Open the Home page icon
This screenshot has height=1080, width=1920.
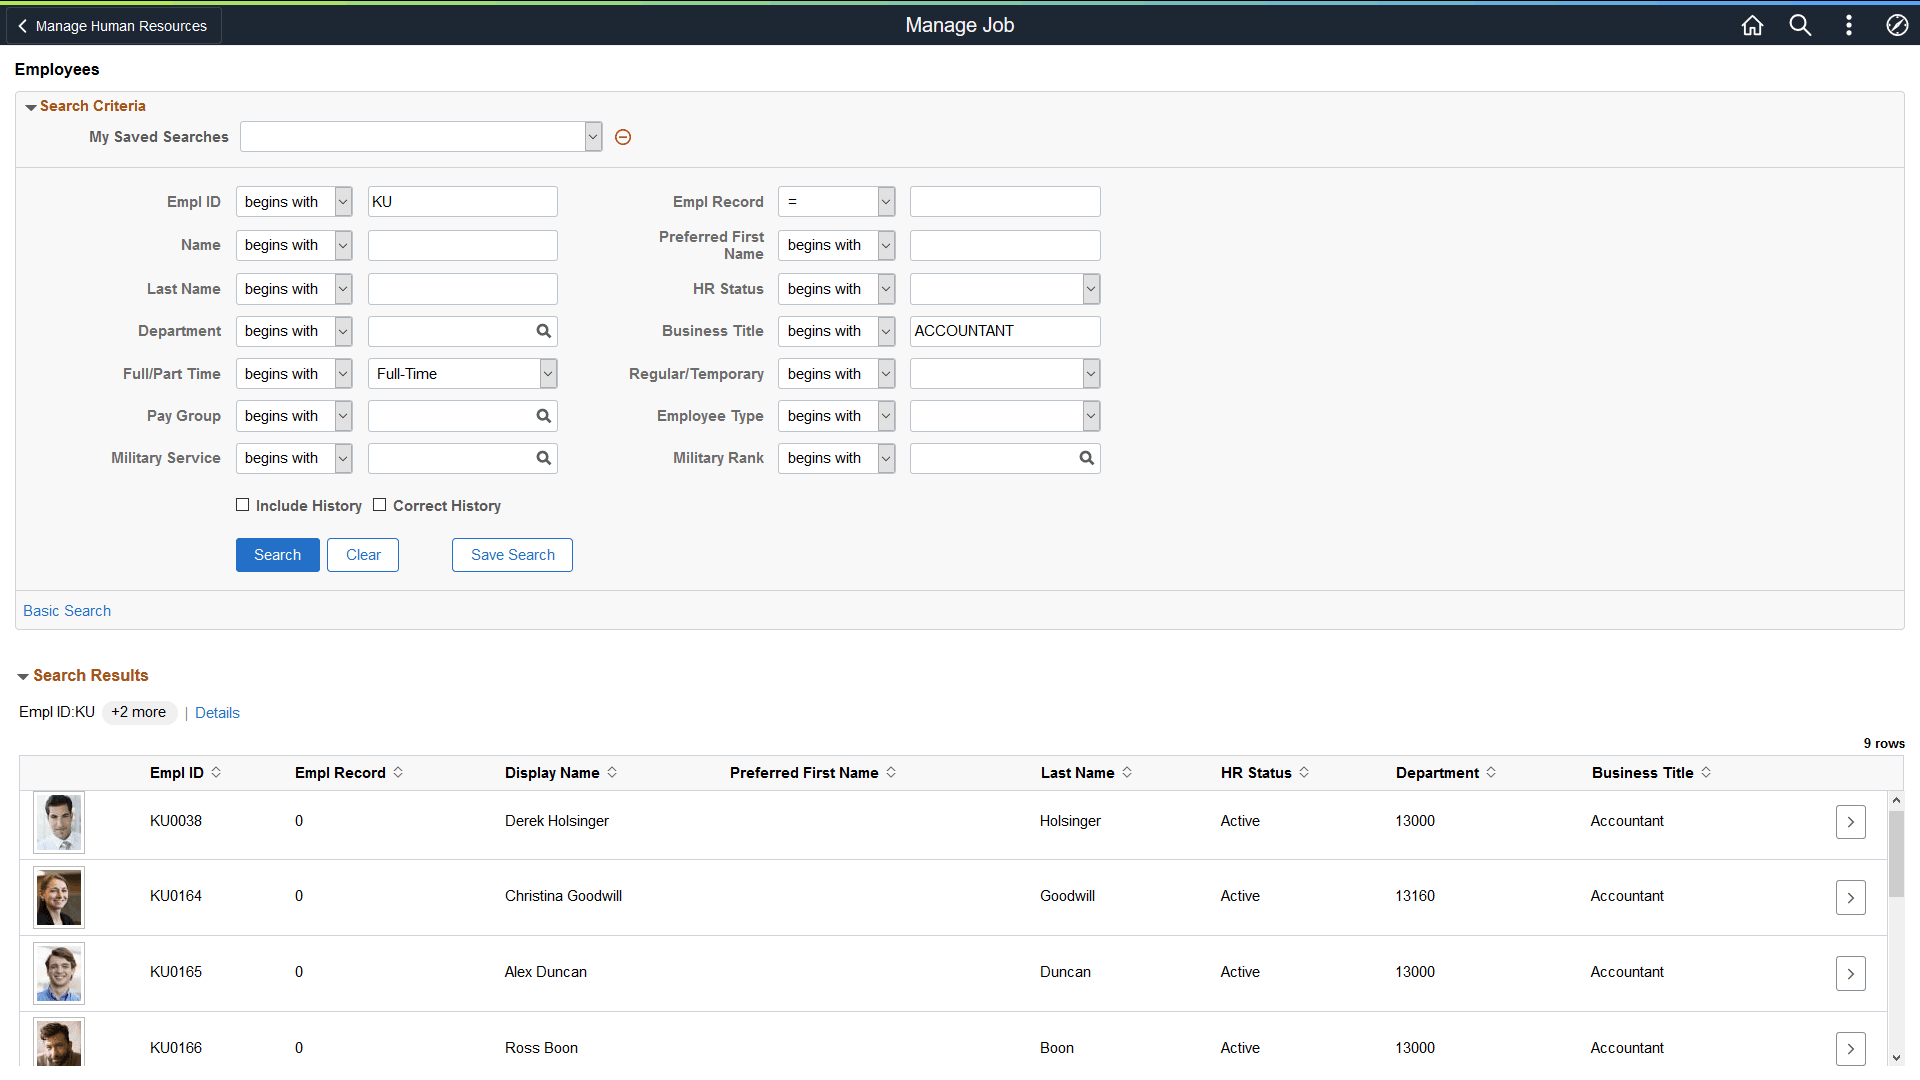(1751, 25)
